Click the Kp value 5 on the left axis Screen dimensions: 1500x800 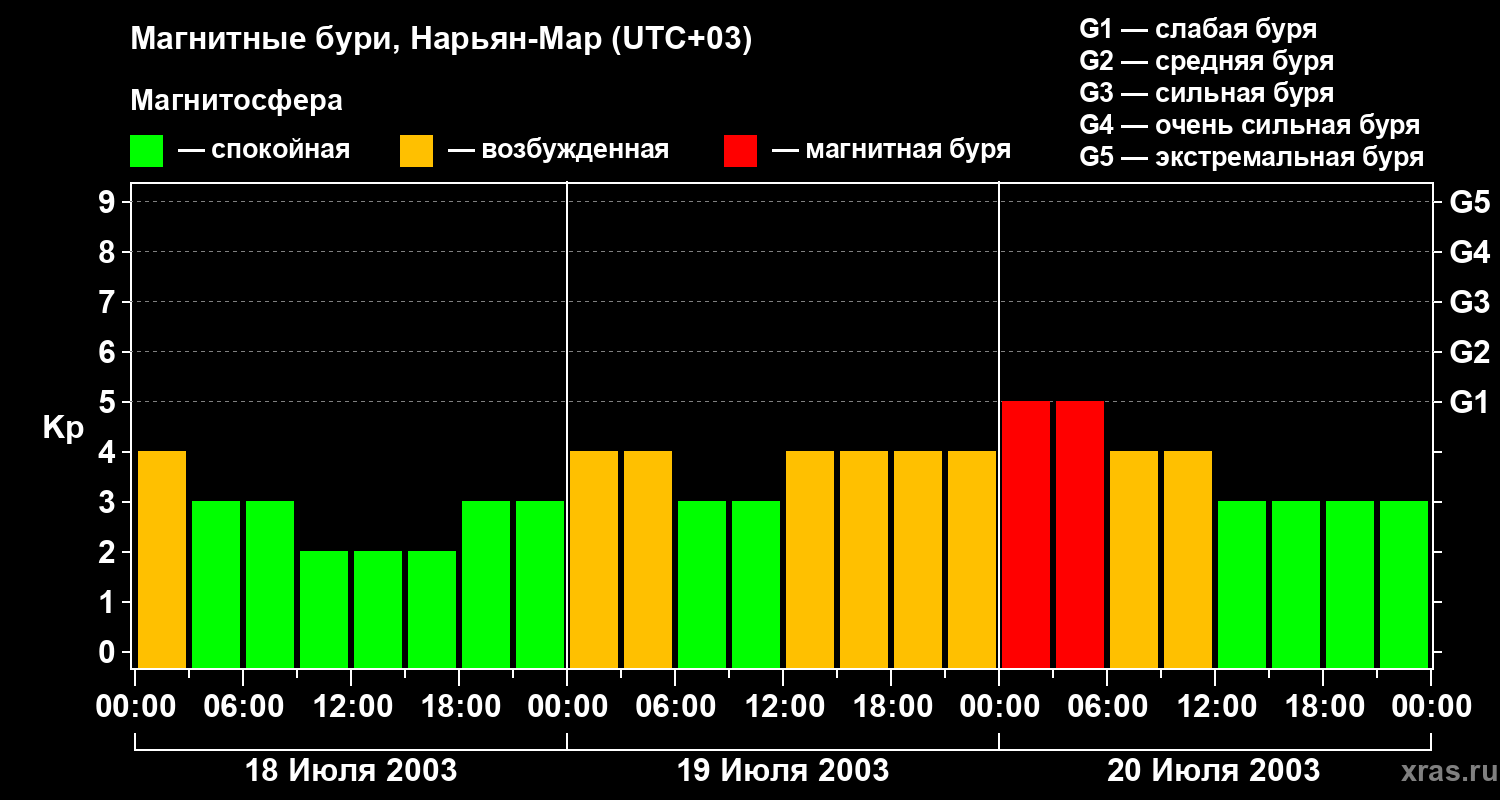(x=109, y=402)
